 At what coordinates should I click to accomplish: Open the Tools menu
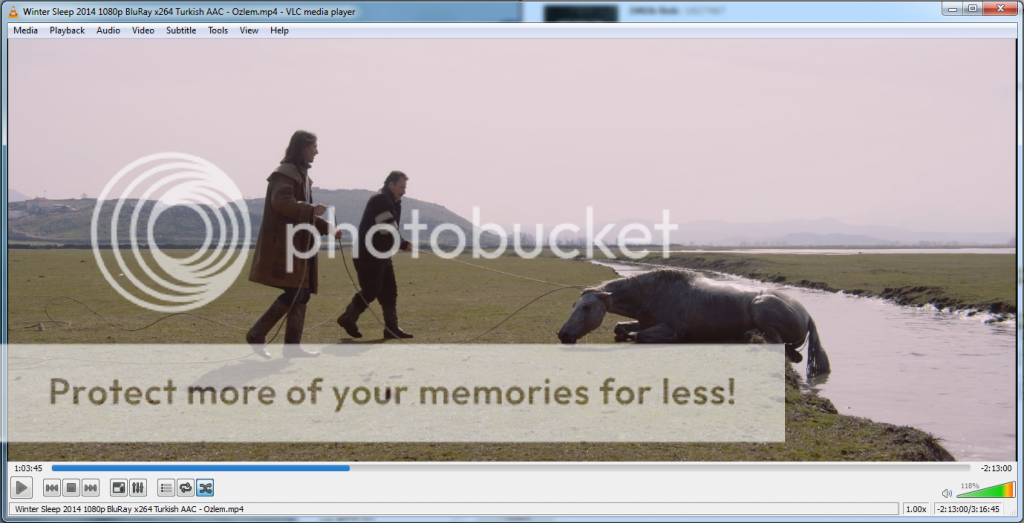point(218,30)
